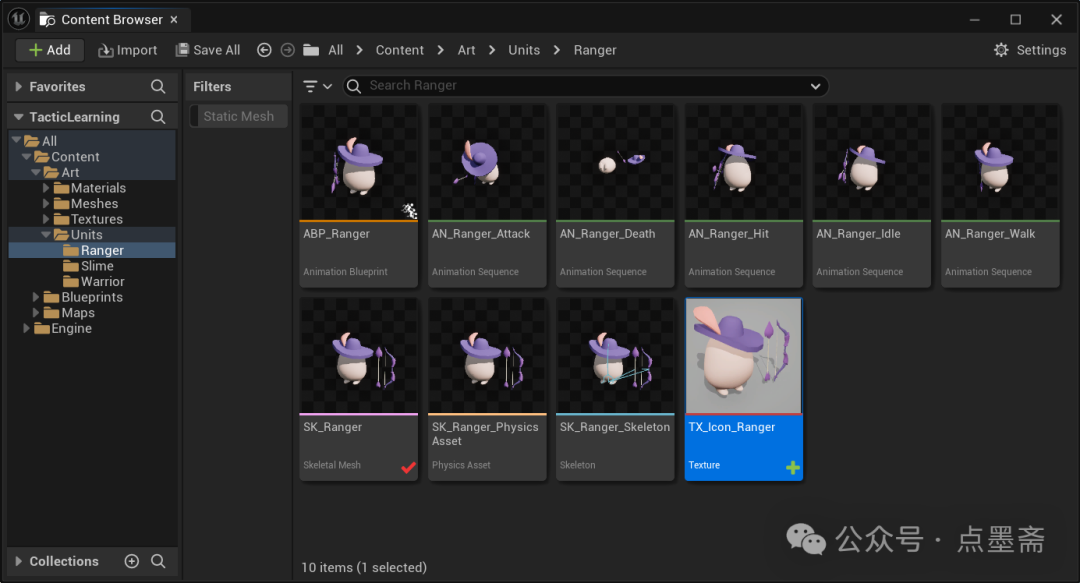Select the ABP_Ranger asset thumbnail
This screenshot has width=1080, height=583.
pos(359,163)
